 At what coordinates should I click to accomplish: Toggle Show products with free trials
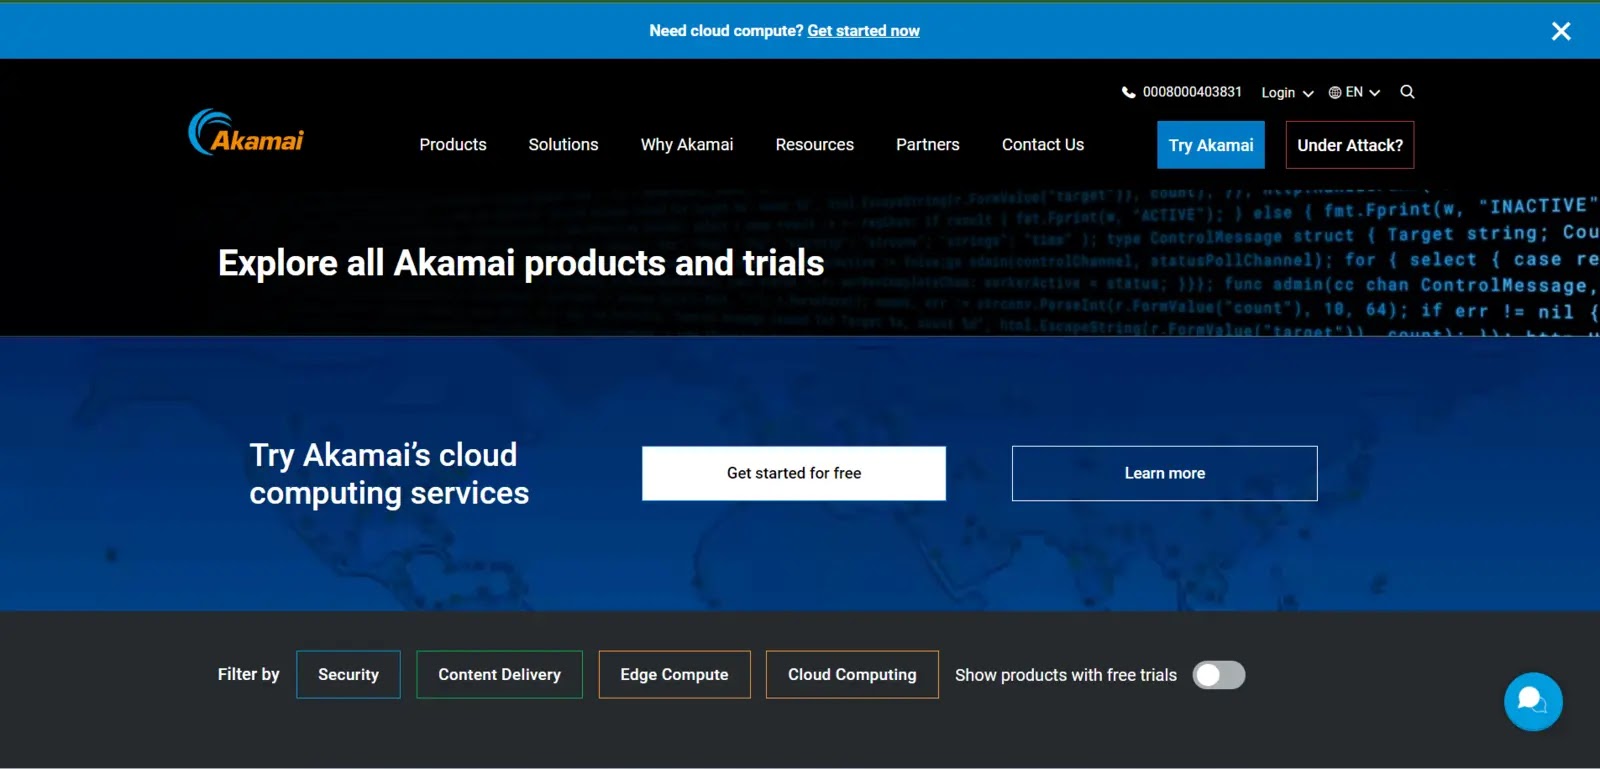tap(1219, 675)
